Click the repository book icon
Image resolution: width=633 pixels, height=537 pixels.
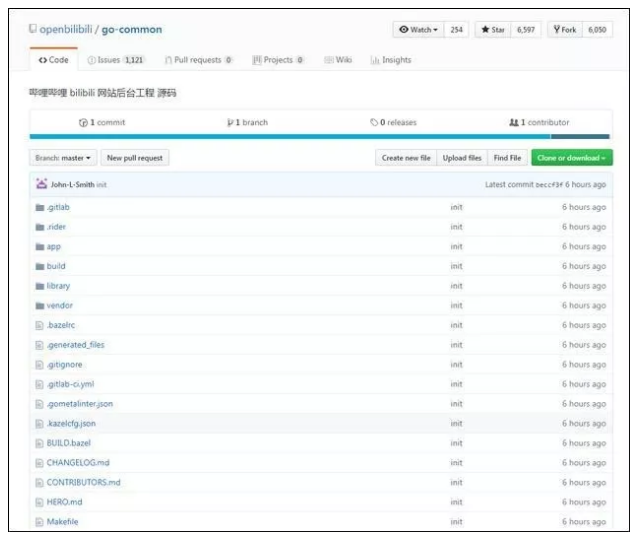[33, 30]
